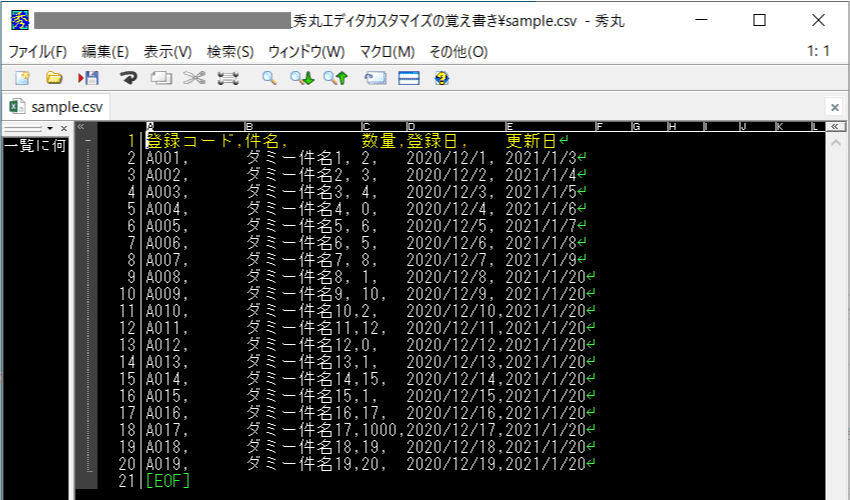
Task: Click column header B in the ruler
Action: [x=249, y=126]
